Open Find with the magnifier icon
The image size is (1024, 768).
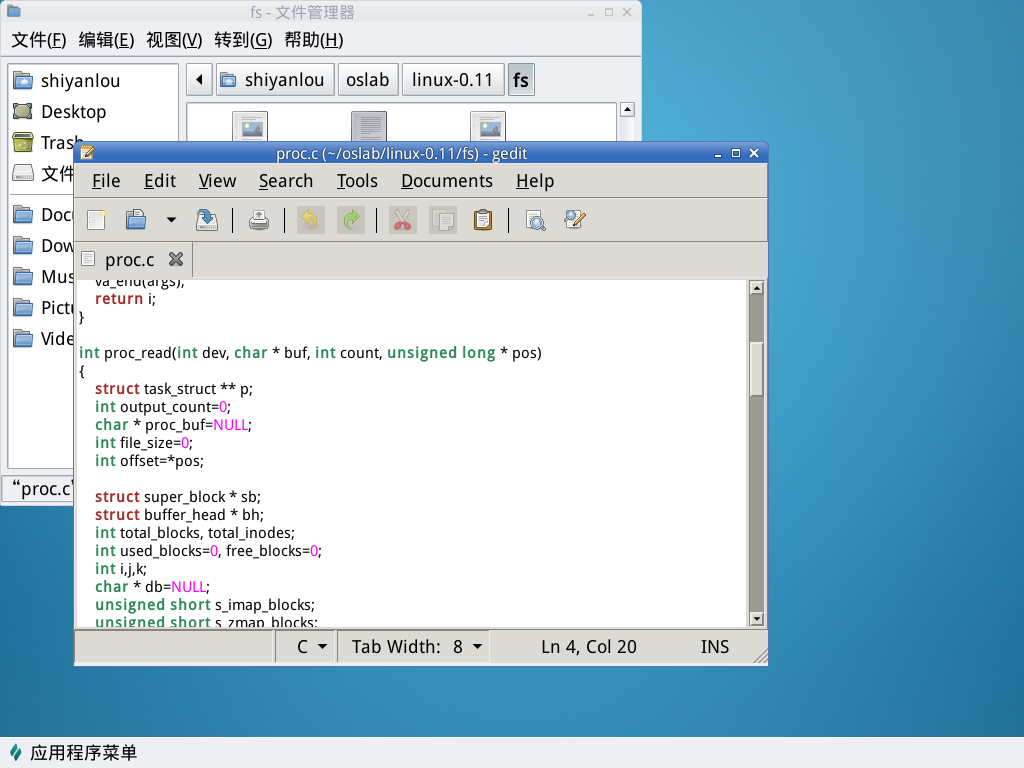tap(536, 220)
